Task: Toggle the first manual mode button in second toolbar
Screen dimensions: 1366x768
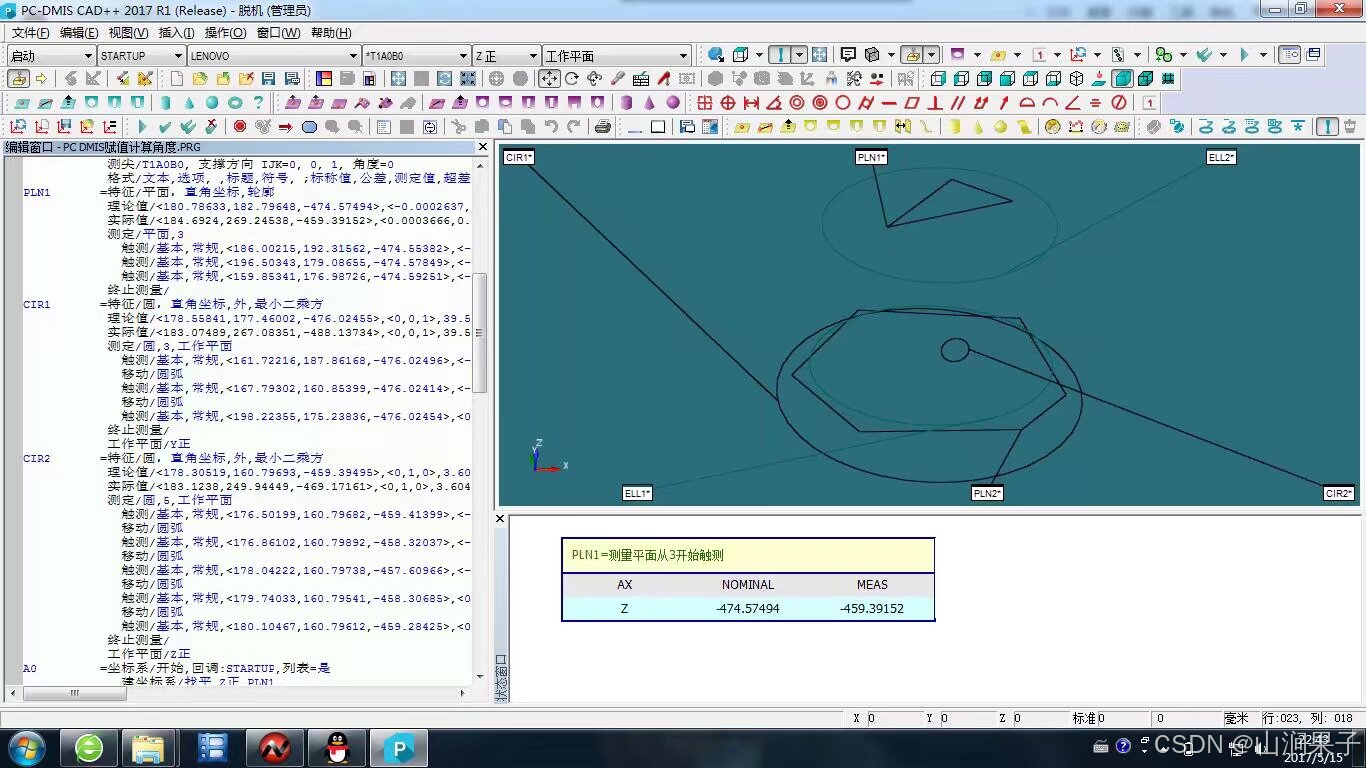Action: pos(19,78)
